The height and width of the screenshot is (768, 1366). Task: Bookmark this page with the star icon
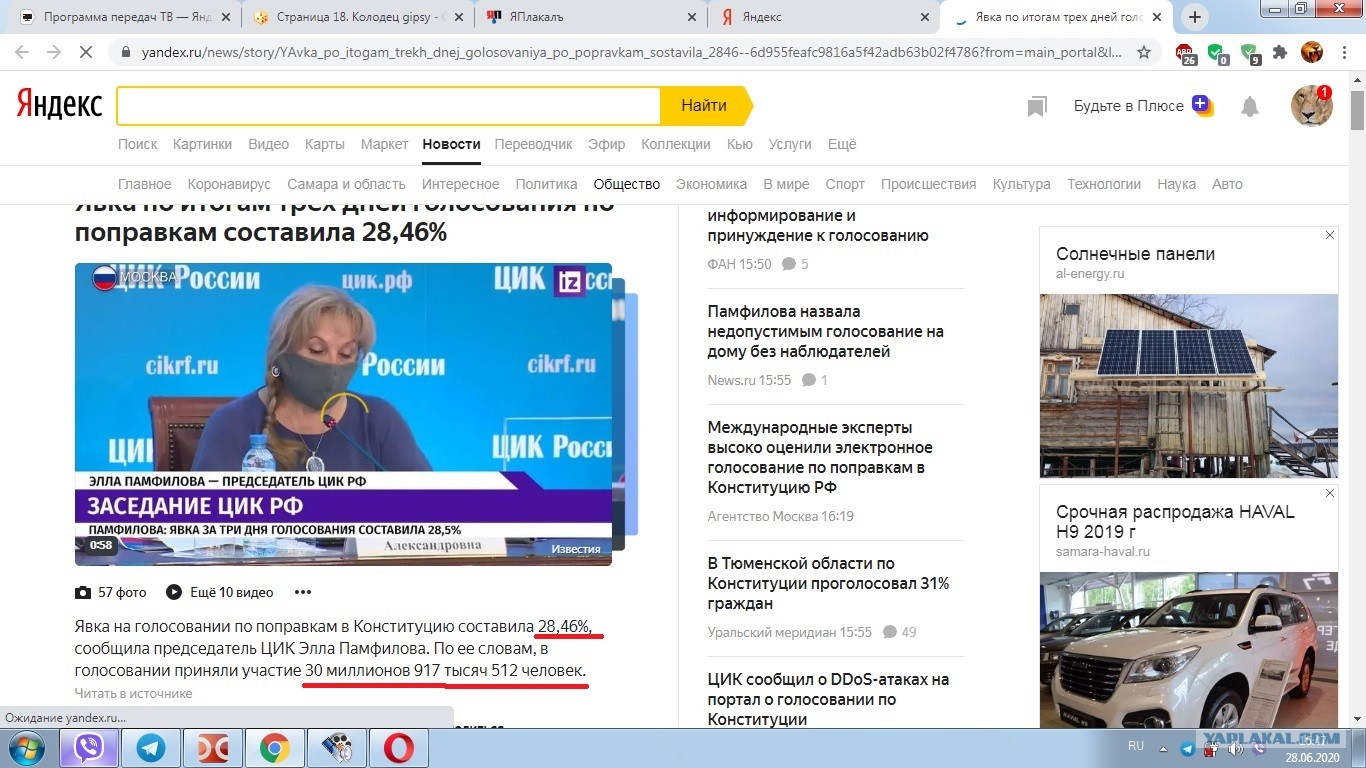coord(1144,52)
